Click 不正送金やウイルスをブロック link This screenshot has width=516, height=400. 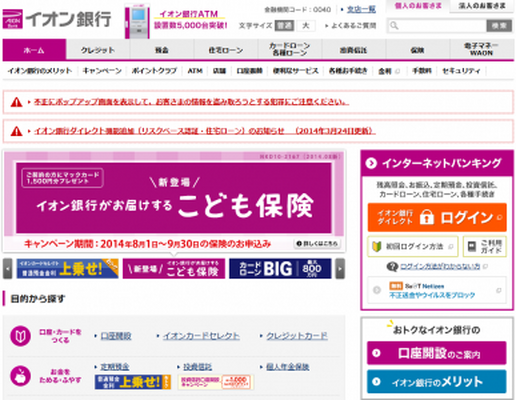432,295
